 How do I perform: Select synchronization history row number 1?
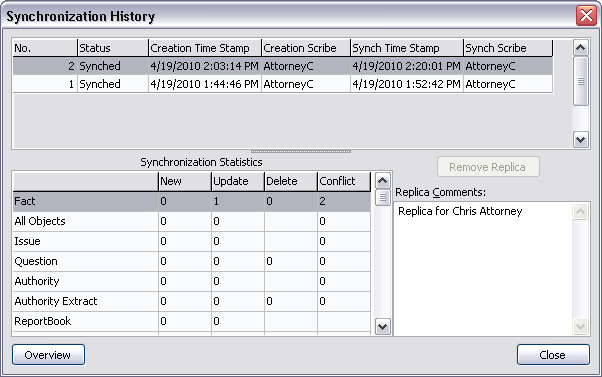pos(283,84)
